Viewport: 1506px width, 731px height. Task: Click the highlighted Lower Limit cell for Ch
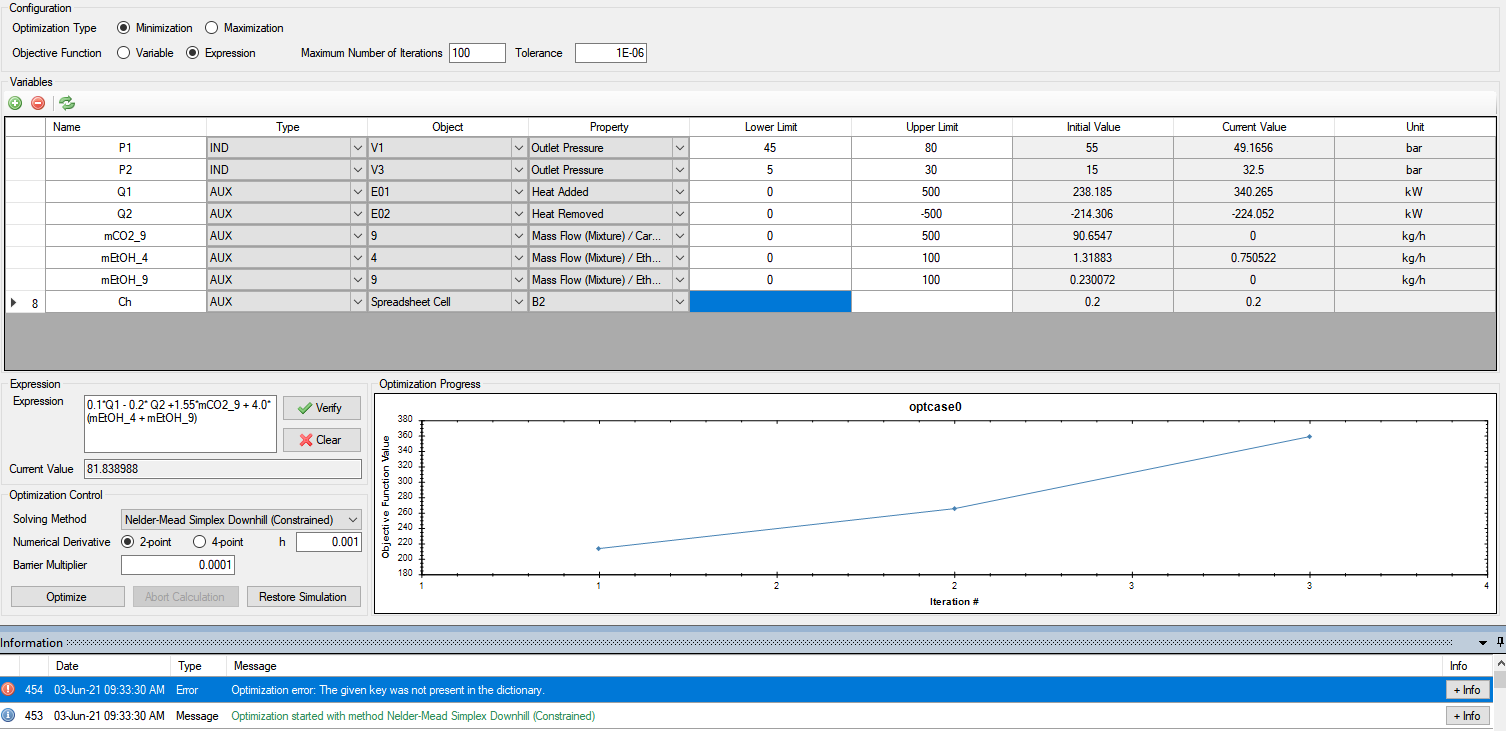(770, 301)
